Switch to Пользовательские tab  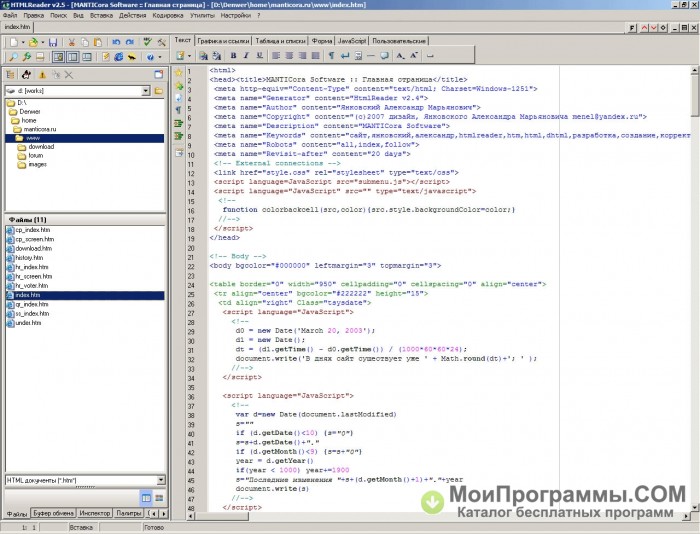399,41
